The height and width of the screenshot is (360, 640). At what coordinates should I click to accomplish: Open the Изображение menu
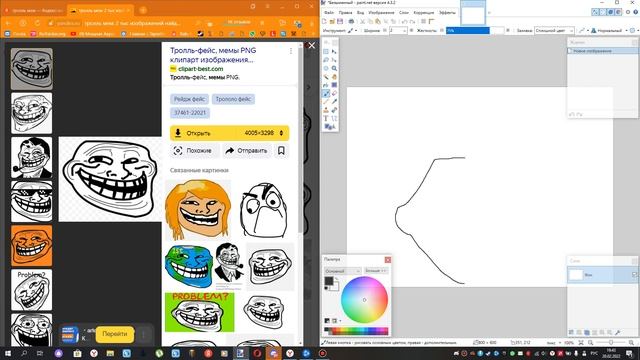pos(381,13)
